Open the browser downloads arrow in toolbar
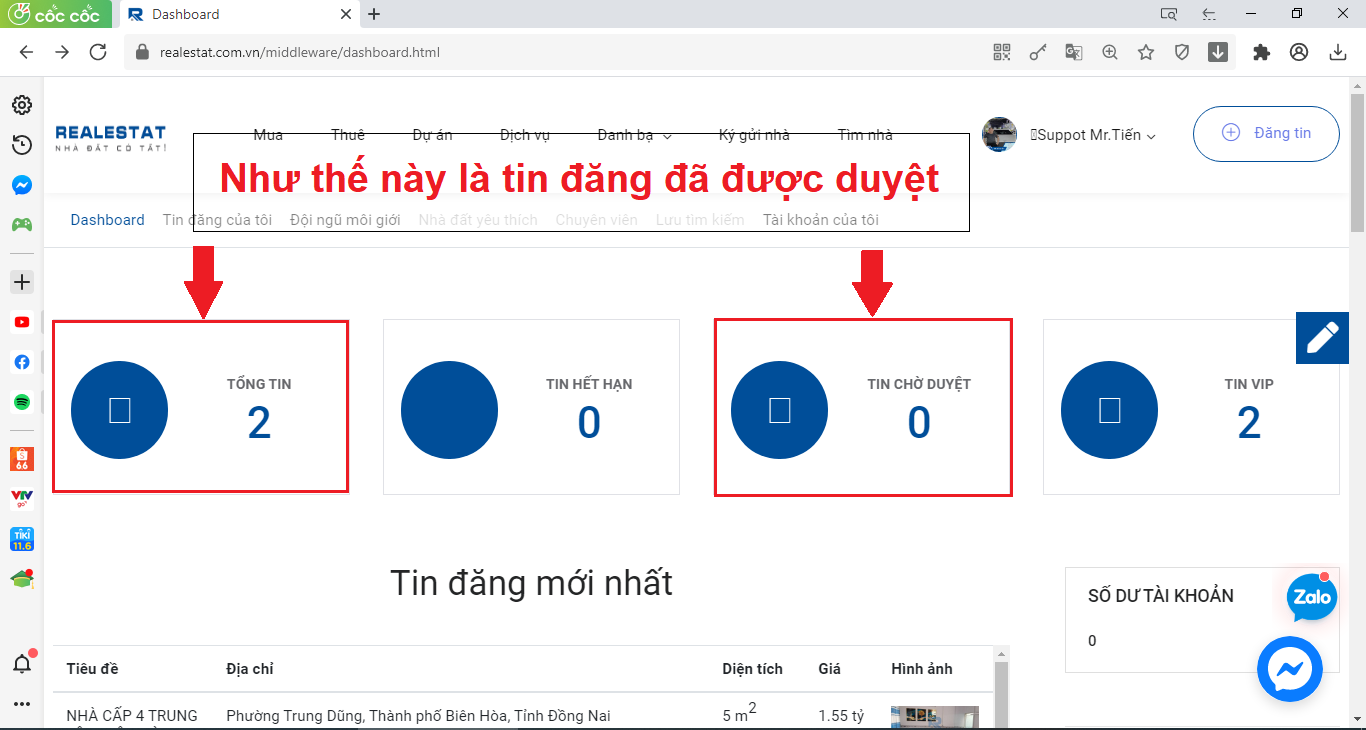 pos(1338,53)
